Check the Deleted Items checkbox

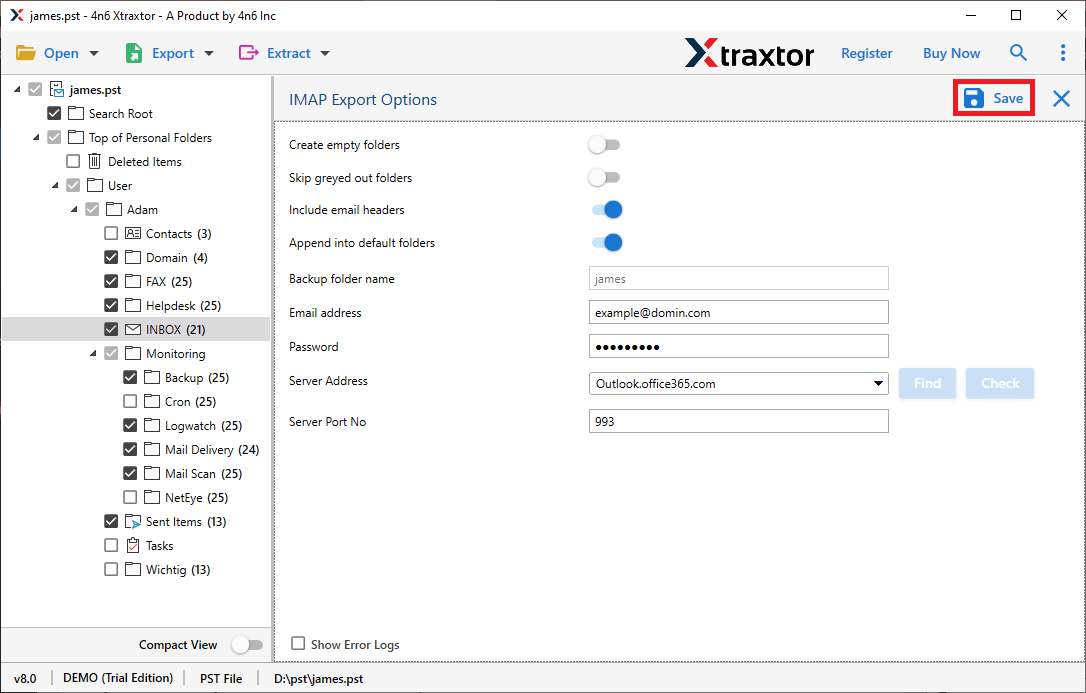[x=73, y=161]
